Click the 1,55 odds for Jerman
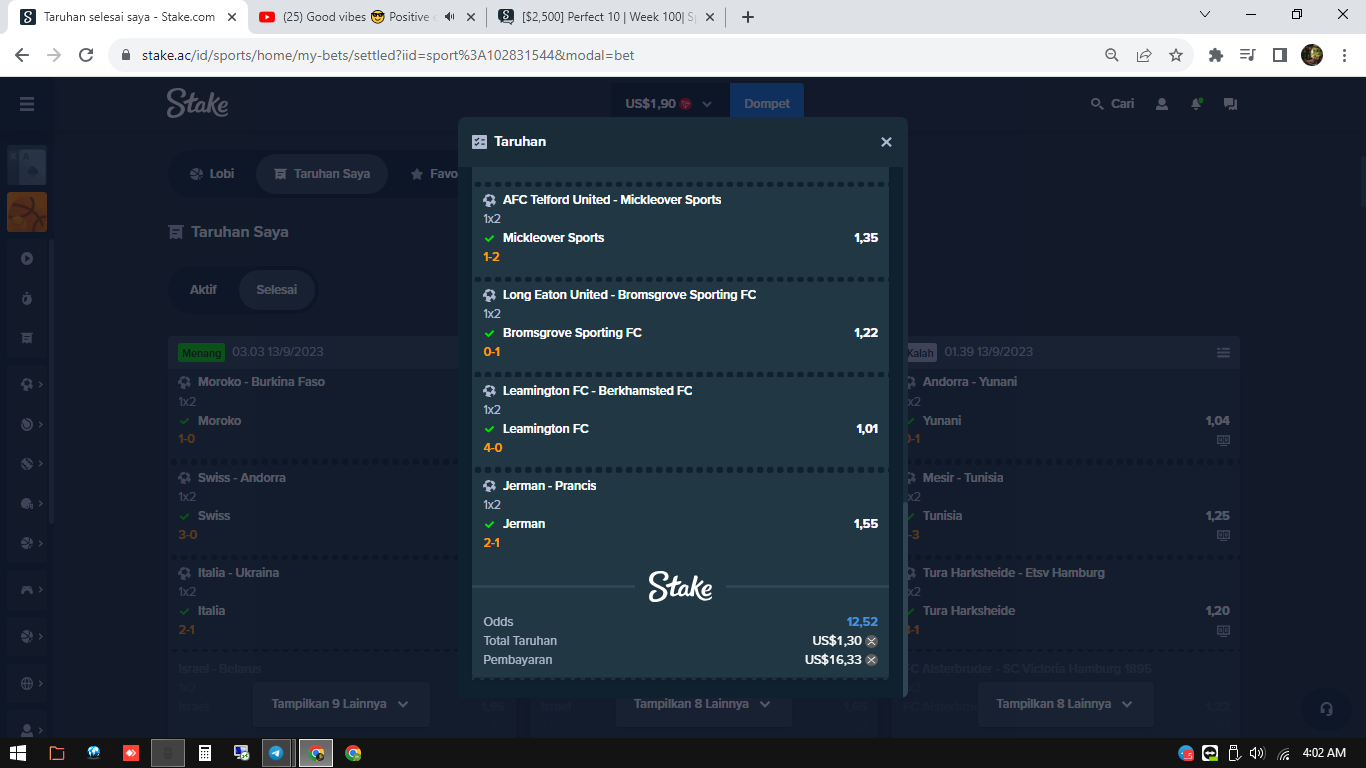This screenshot has height=768, width=1366. point(866,524)
